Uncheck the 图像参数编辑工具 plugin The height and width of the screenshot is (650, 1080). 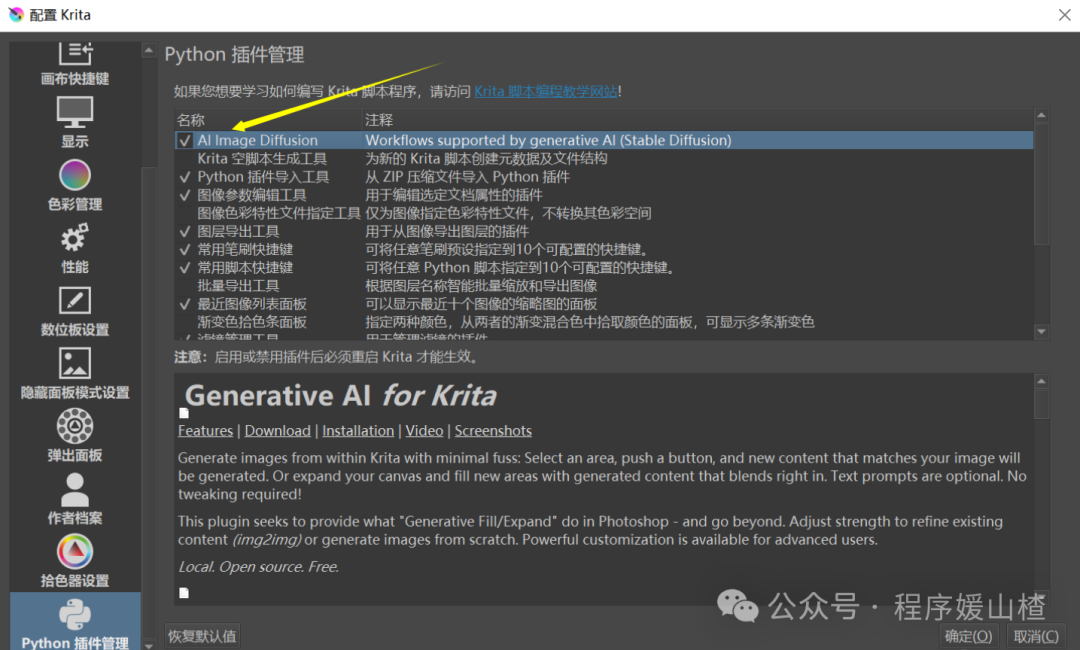pyautogui.click(x=185, y=195)
